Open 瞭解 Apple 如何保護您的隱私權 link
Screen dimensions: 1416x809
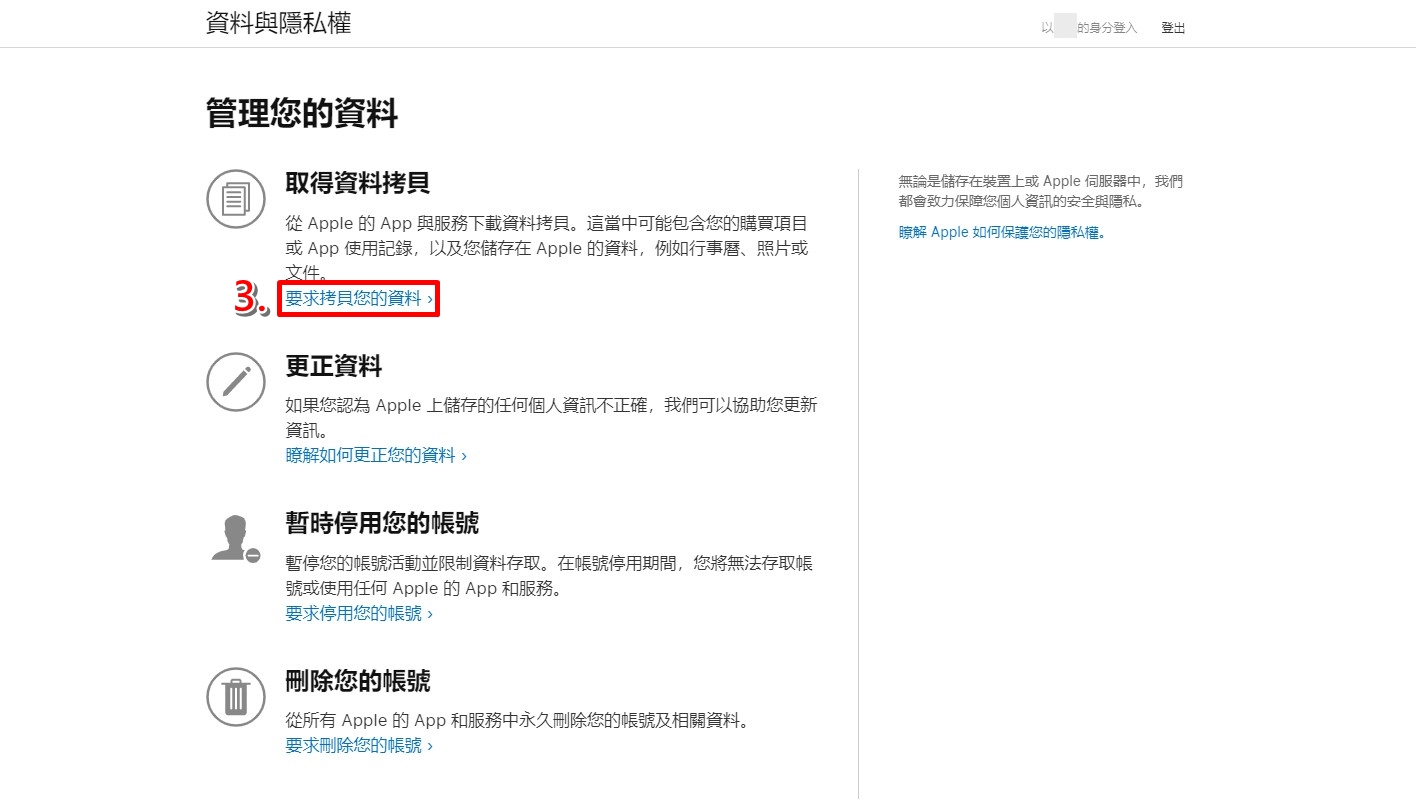[x=1002, y=232]
